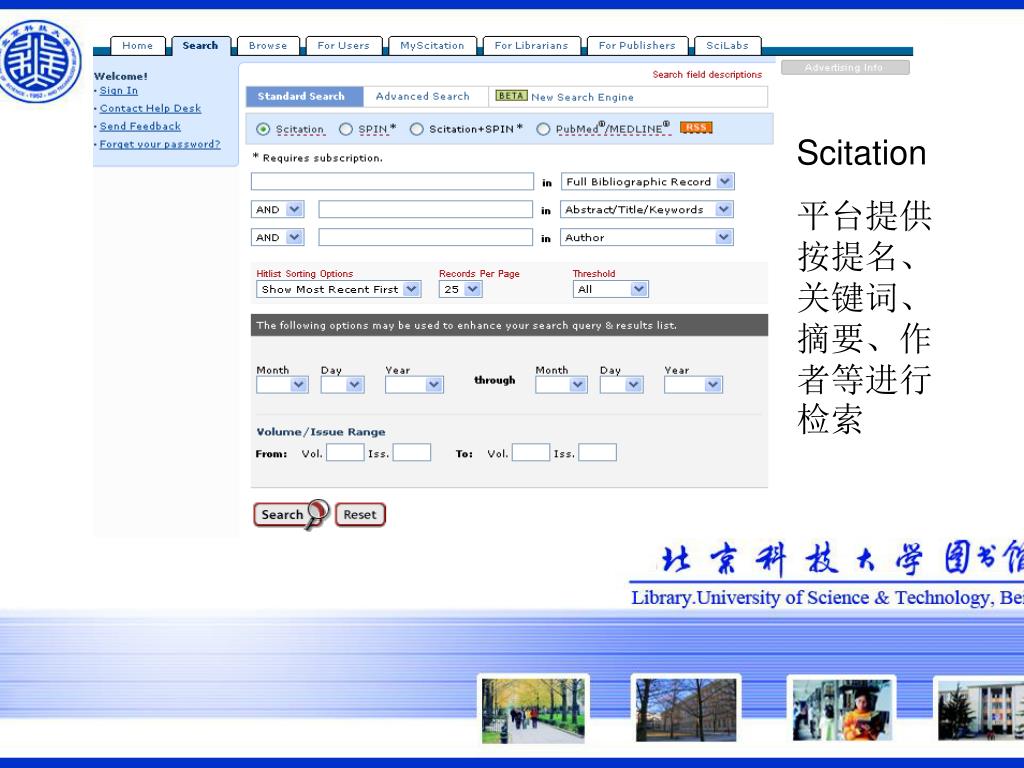Click the BETA badge icon
1024x768 pixels.
(511, 96)
